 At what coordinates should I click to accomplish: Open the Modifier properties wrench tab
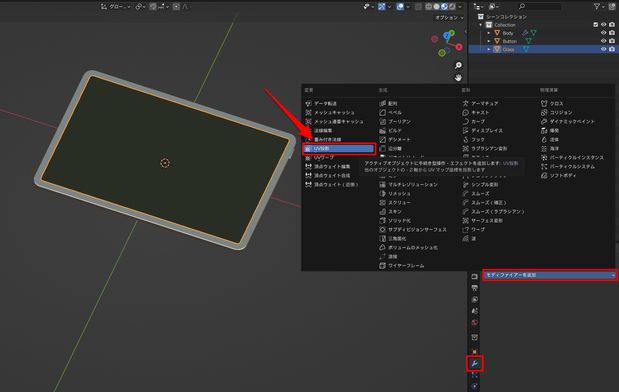tap(475, 364)
